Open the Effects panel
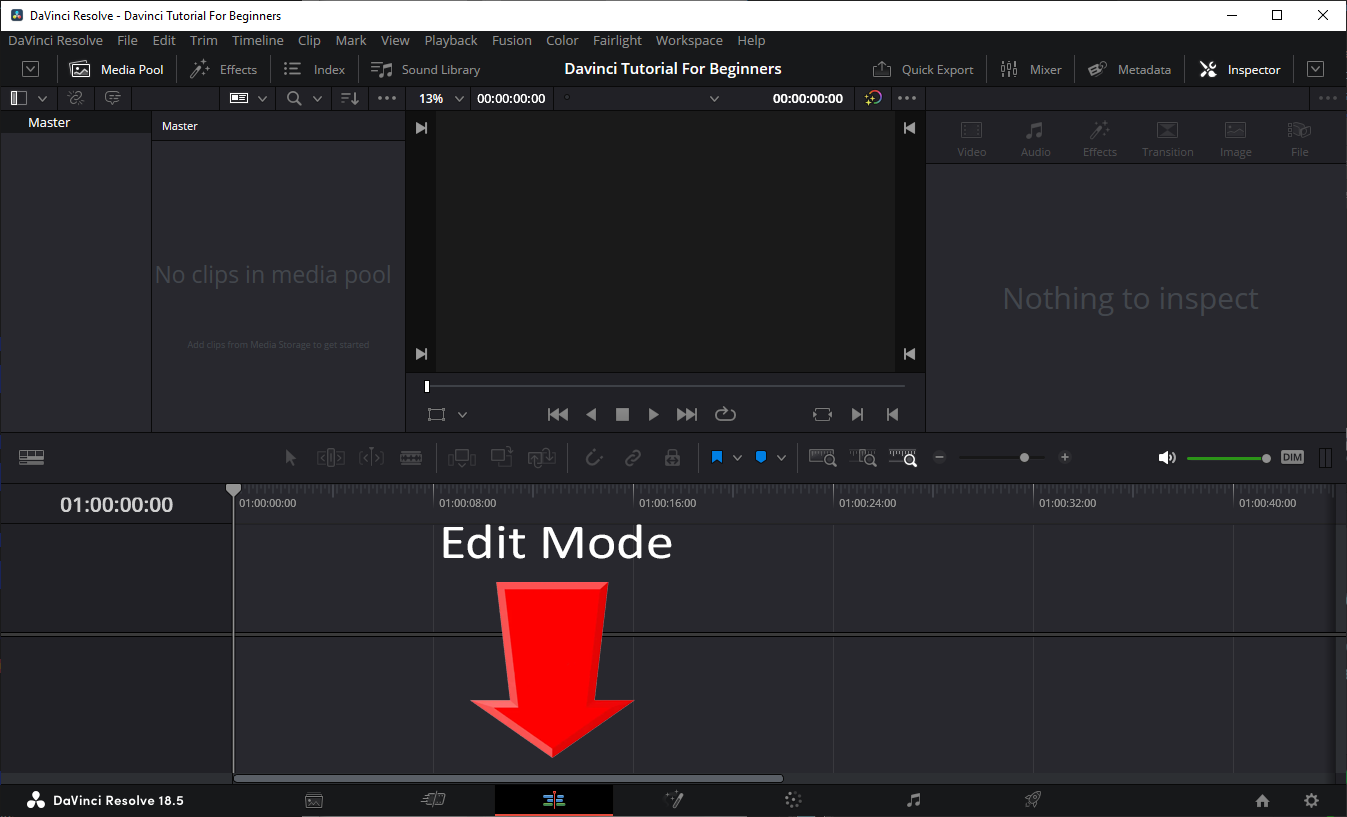The height and width of the screenshot is (817, 1347). 224,69
